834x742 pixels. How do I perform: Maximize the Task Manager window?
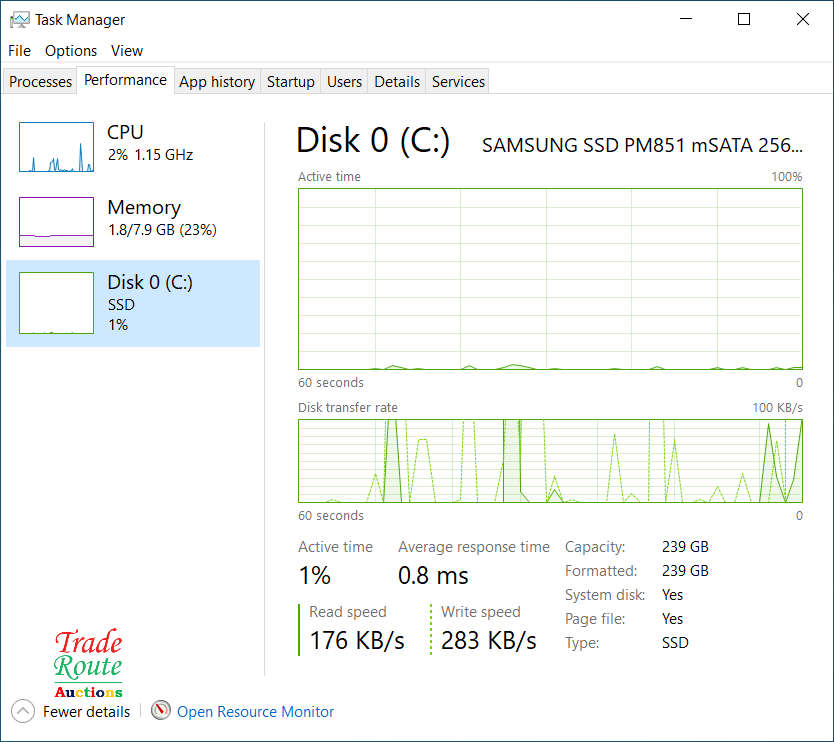tap(743, 19)
